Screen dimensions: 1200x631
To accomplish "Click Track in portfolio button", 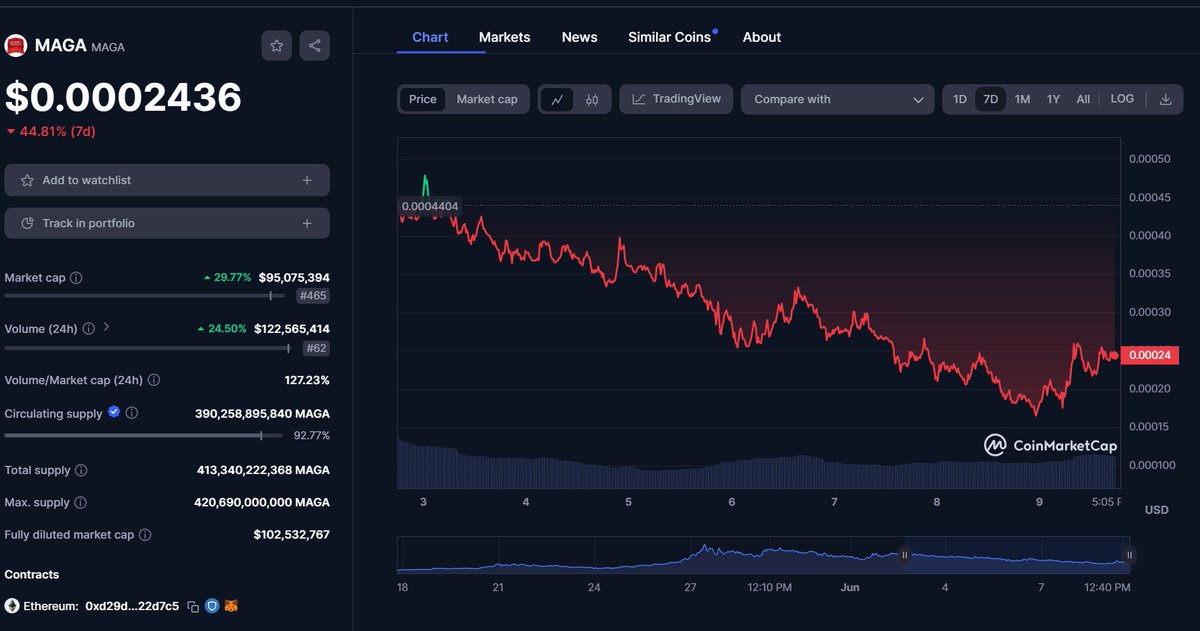I will 167,223.
